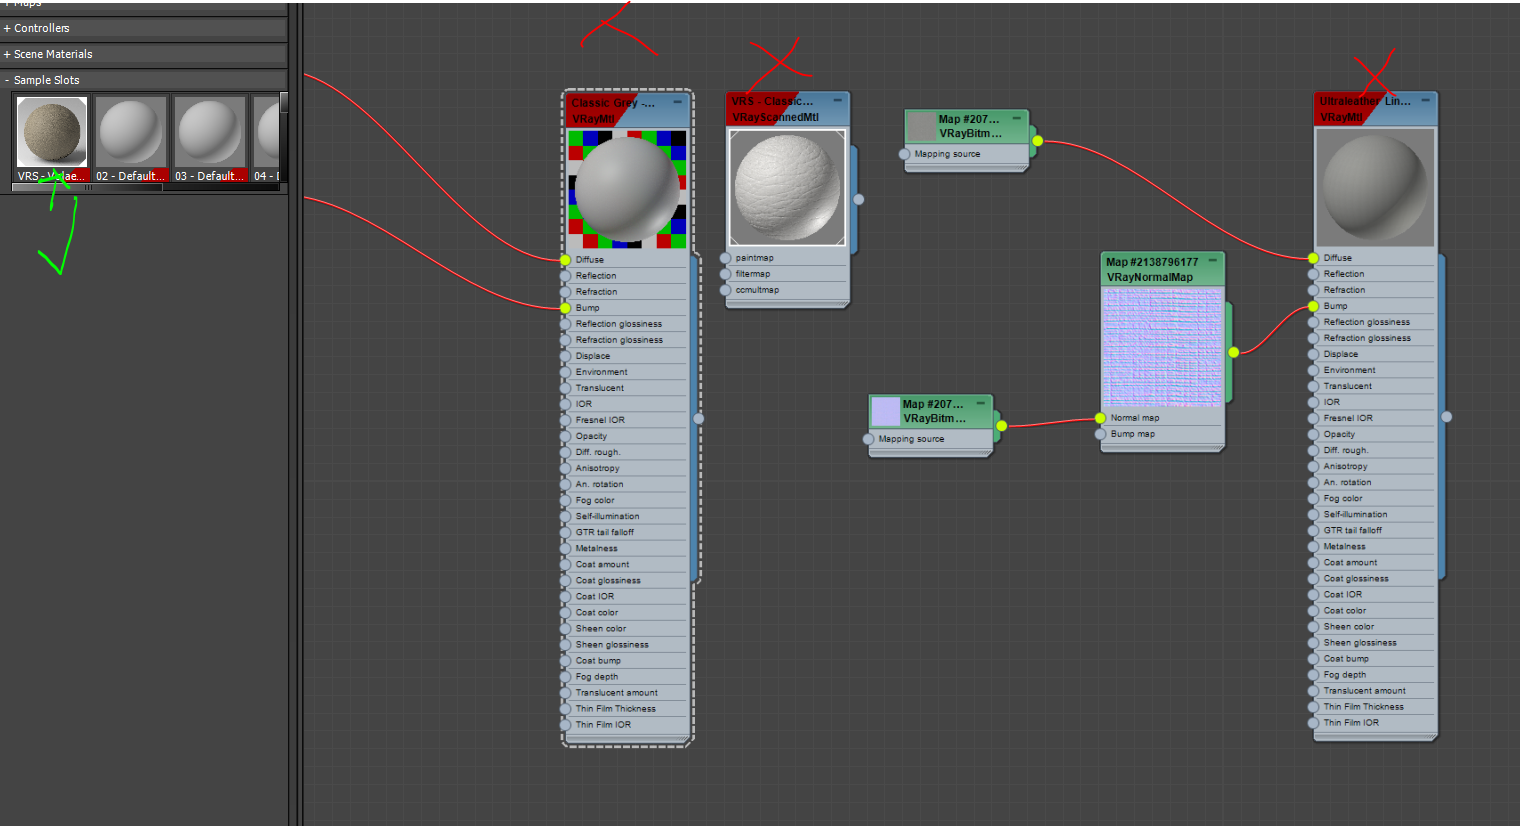1520x826 pixels.
Task: Click the Opacity socket on the Classic Grey node
Action: point(566,436)
